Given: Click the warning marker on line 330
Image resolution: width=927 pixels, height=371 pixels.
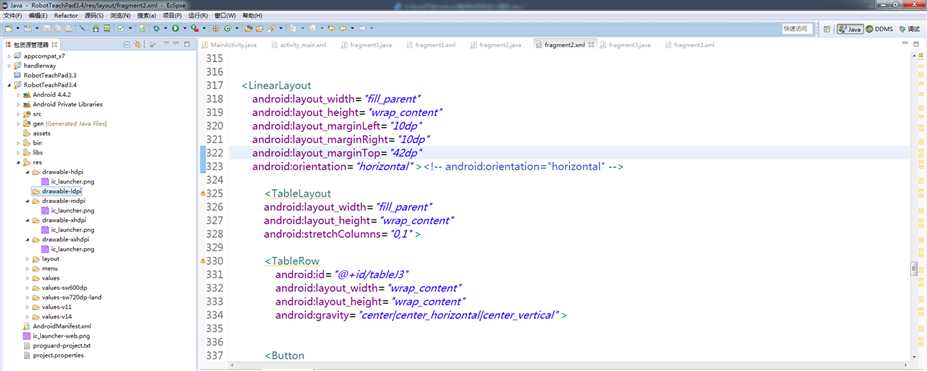Looking at the screenshot, I should coord(202,261).
